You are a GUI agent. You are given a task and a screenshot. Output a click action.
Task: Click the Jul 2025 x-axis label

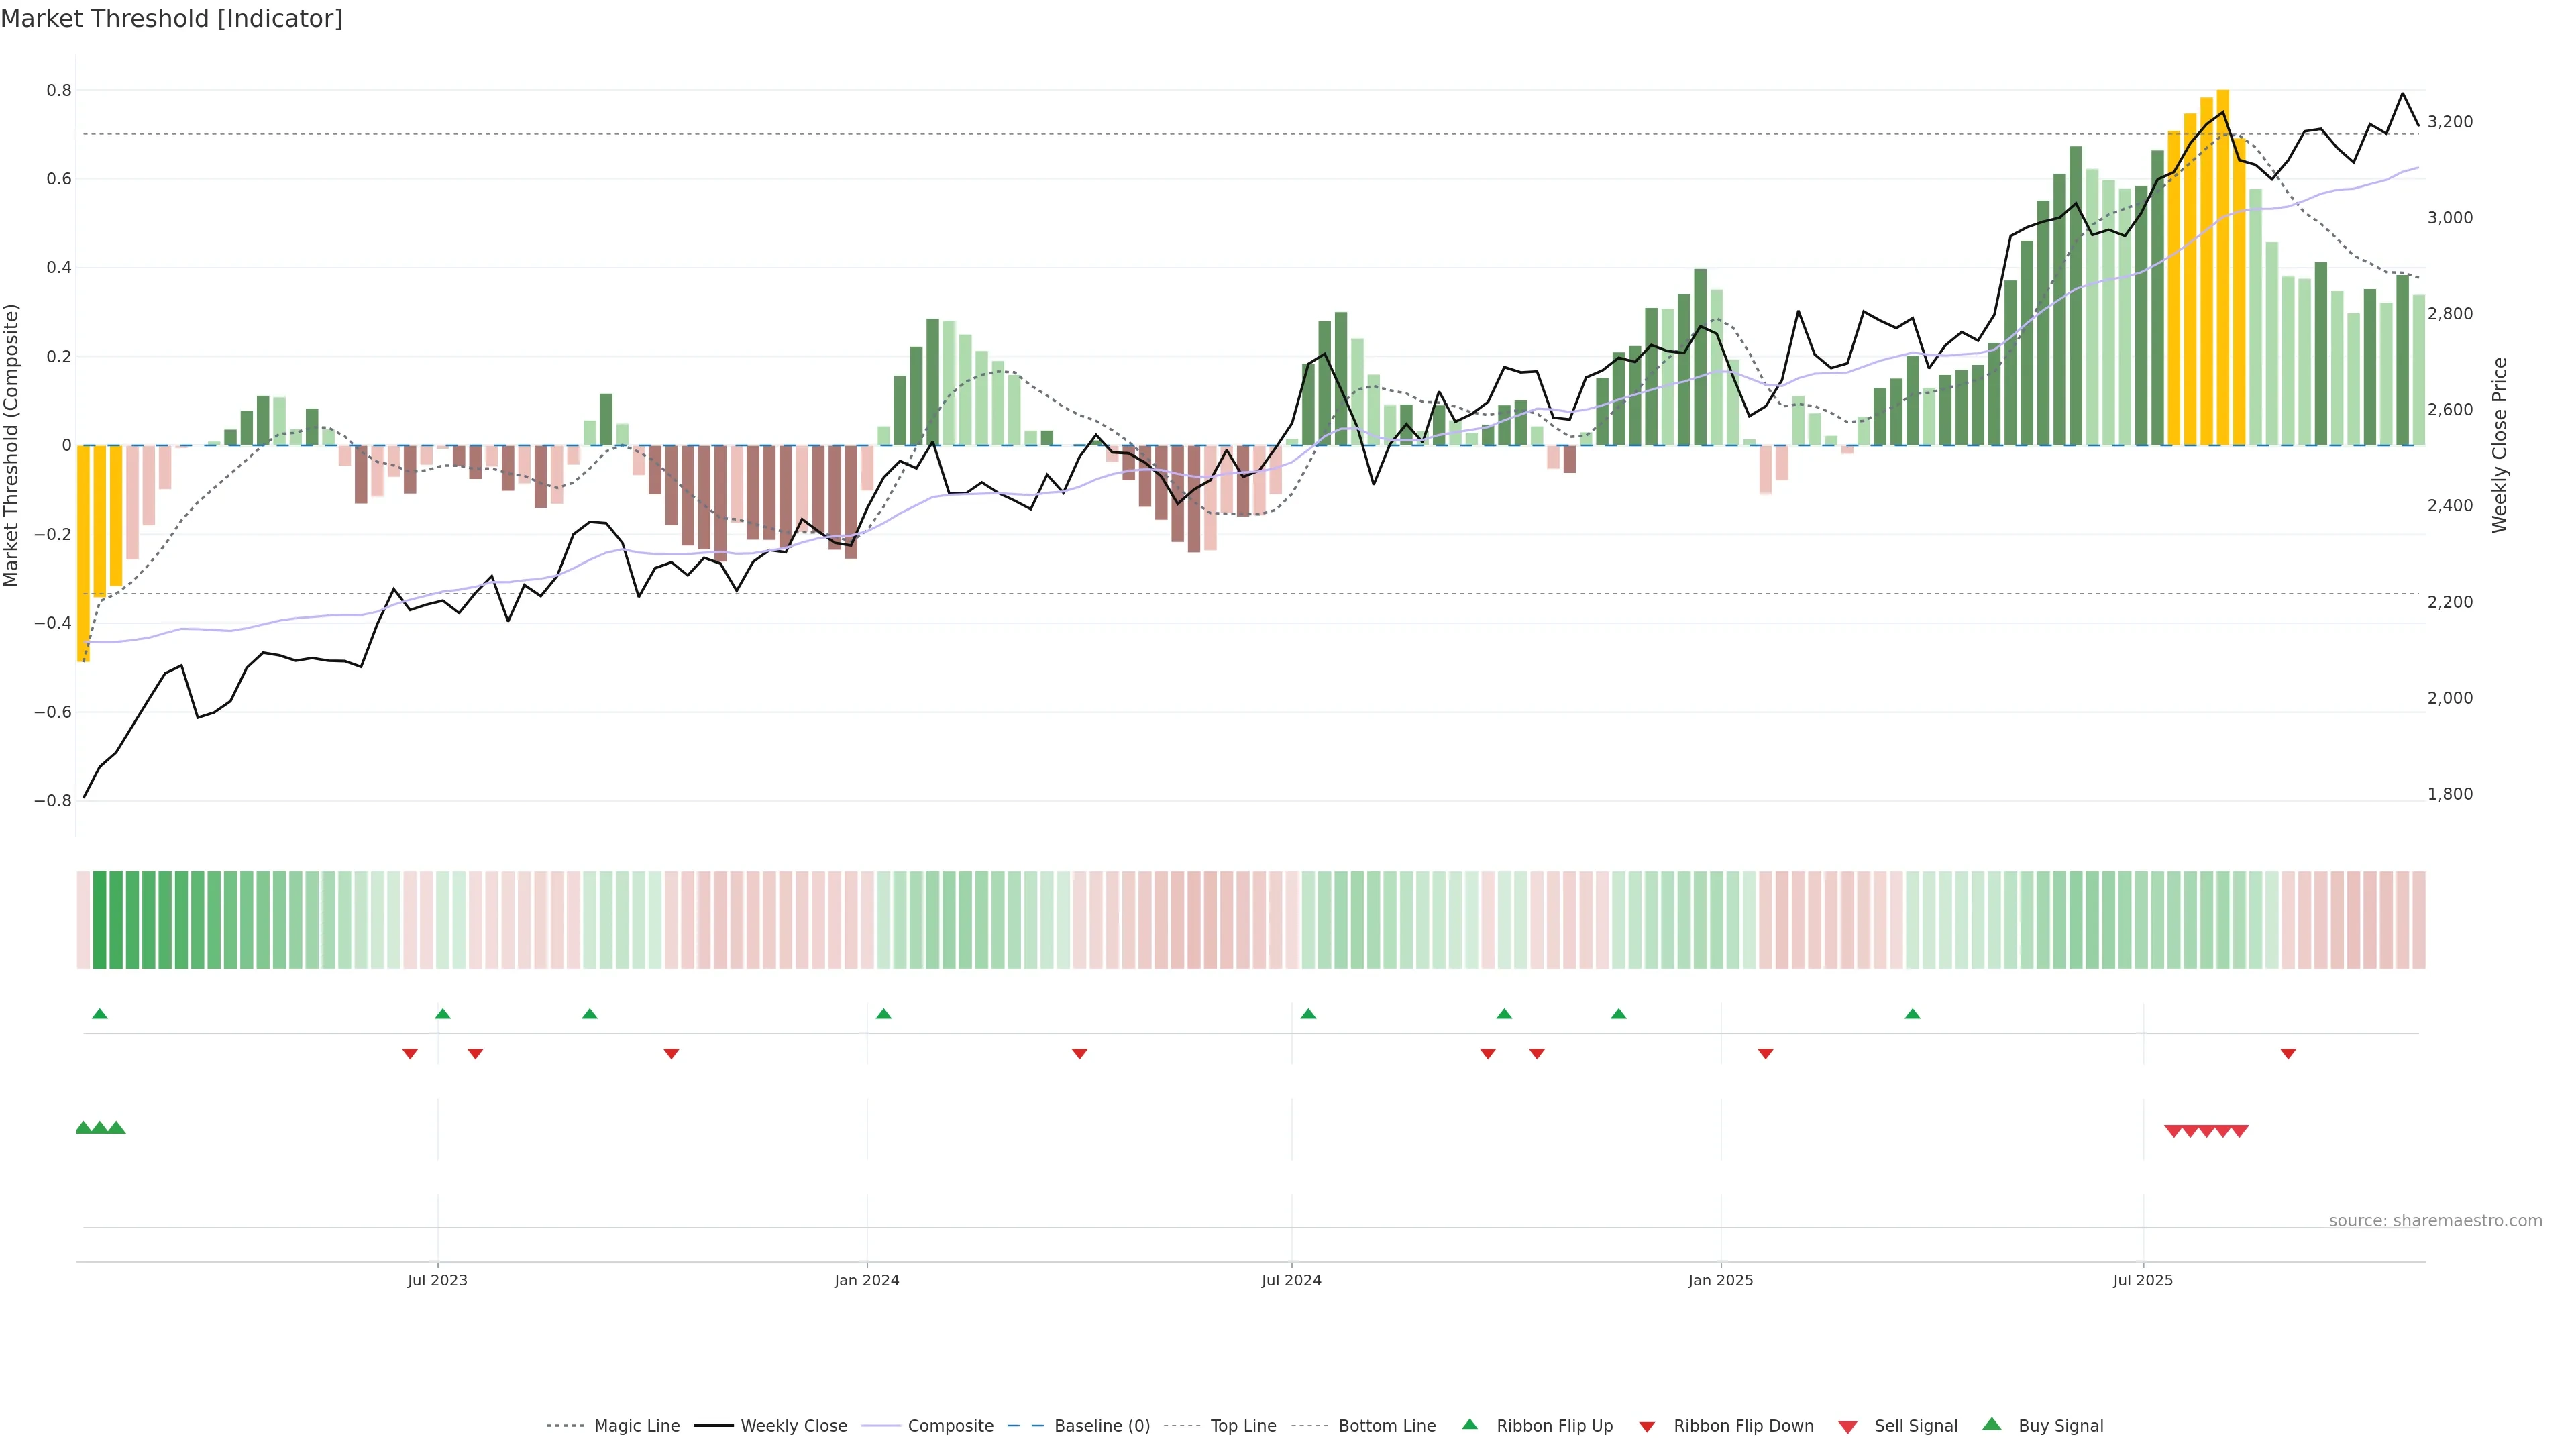(x=2143, y=1280)
